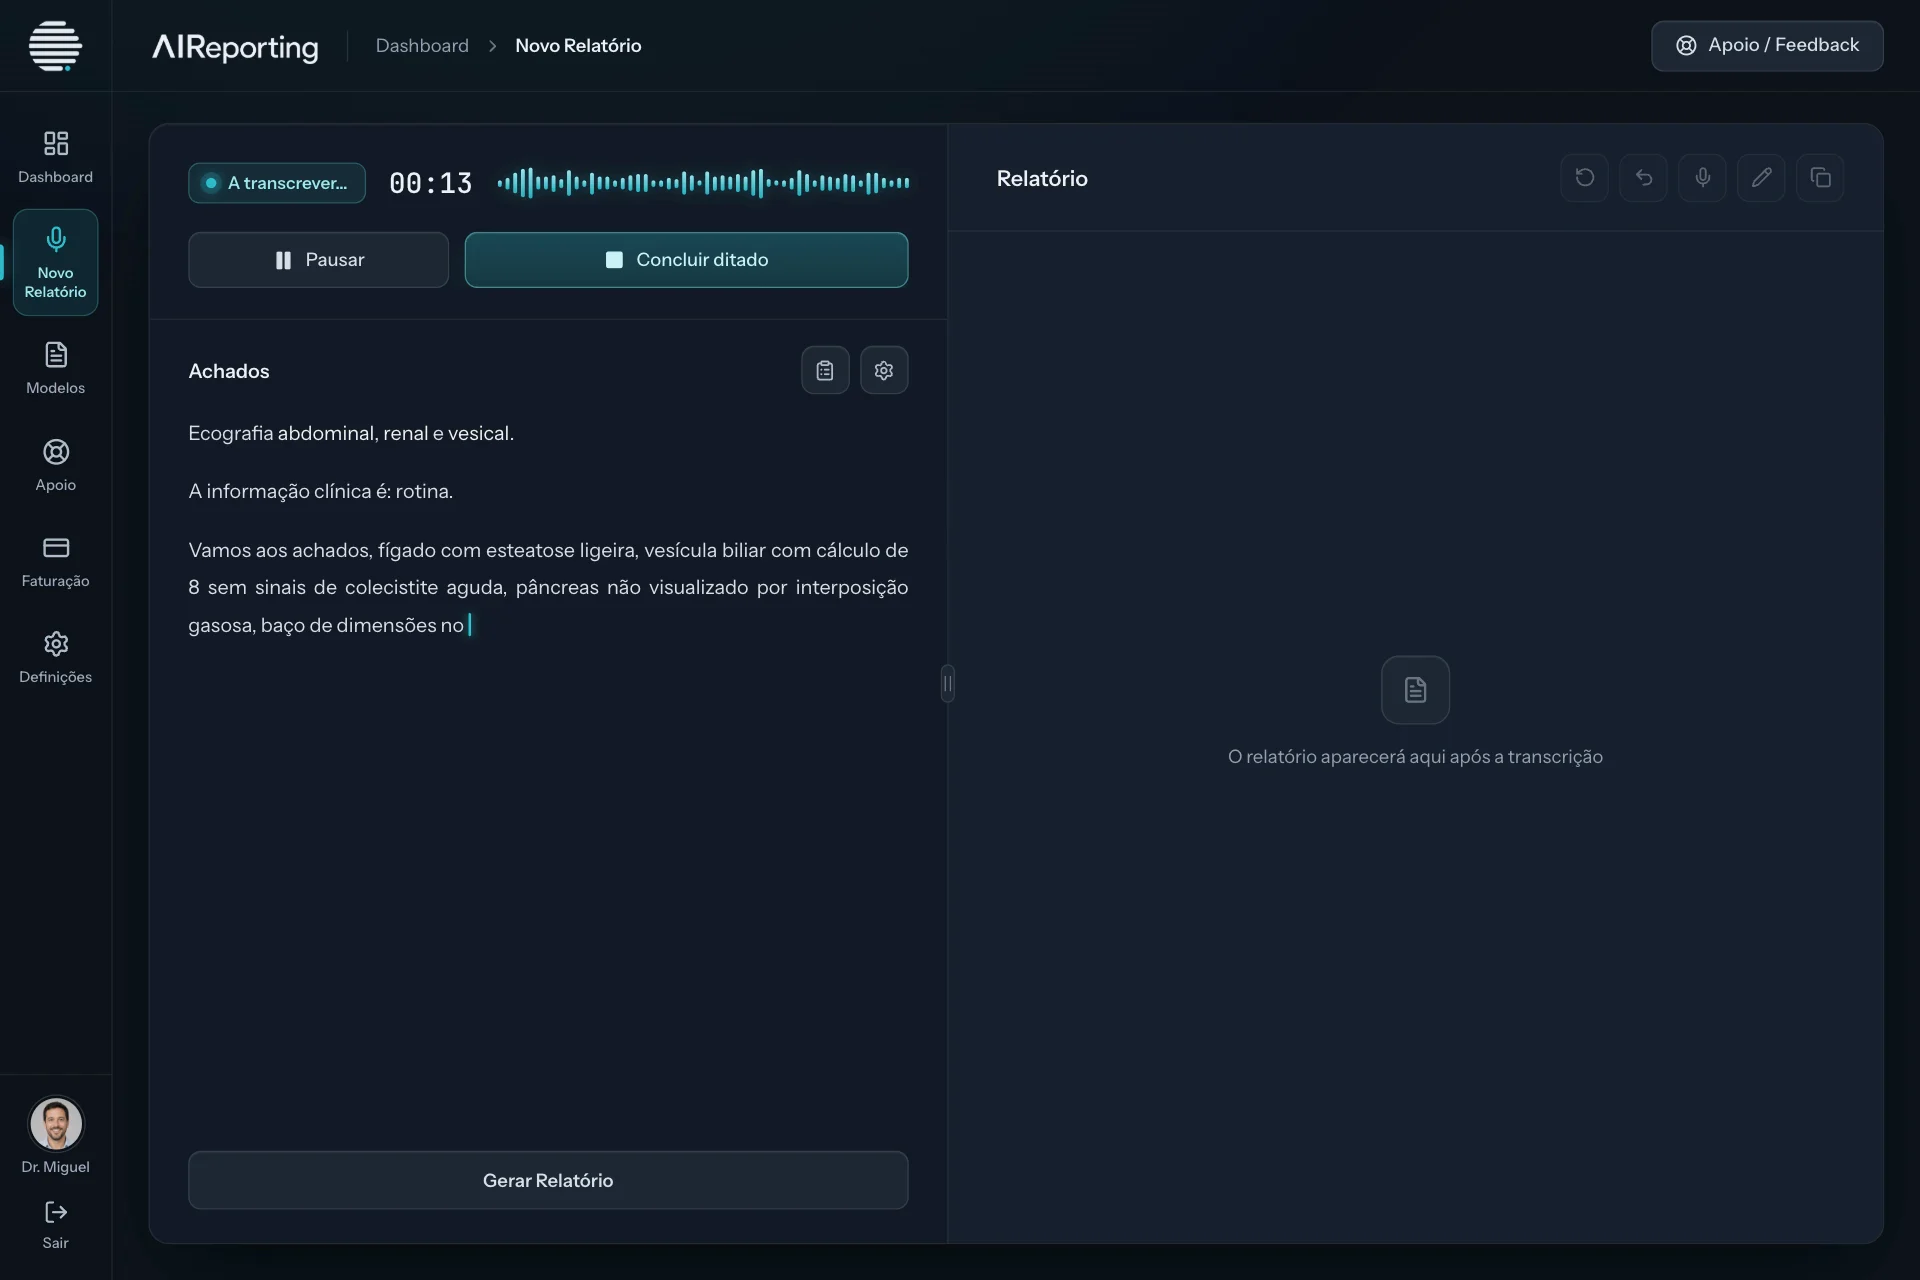Click the clipboard icon next to Achados
This screenshot has width=1920, height=1280.
[x=825, y=371]
